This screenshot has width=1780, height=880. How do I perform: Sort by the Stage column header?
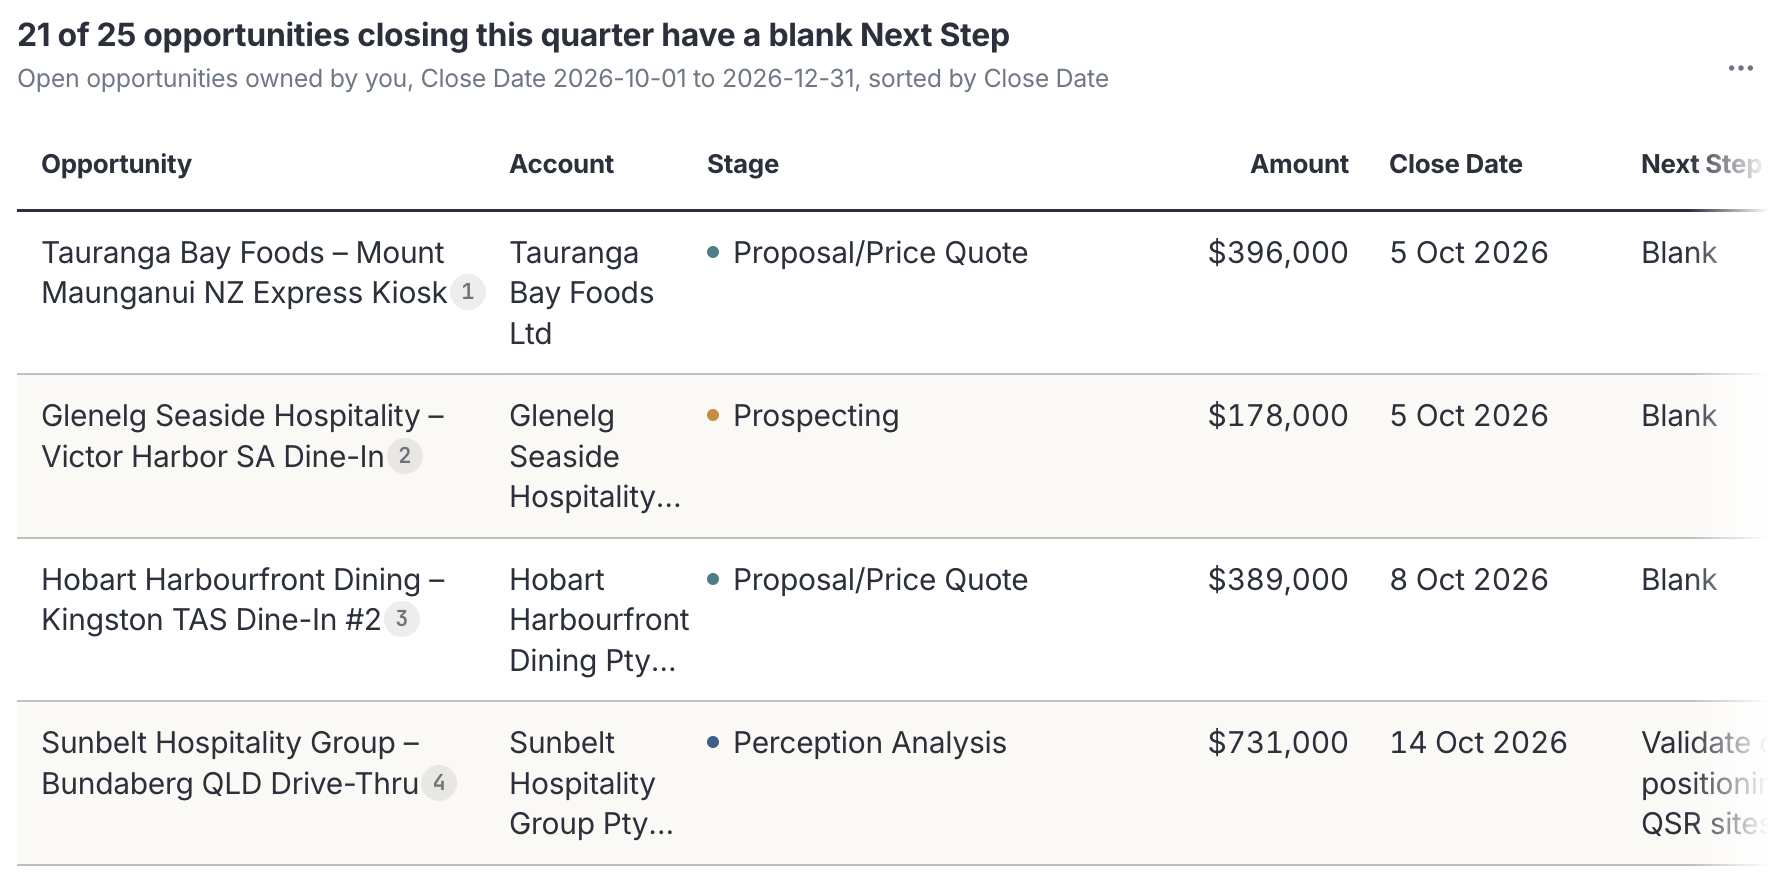coord(742,164)
